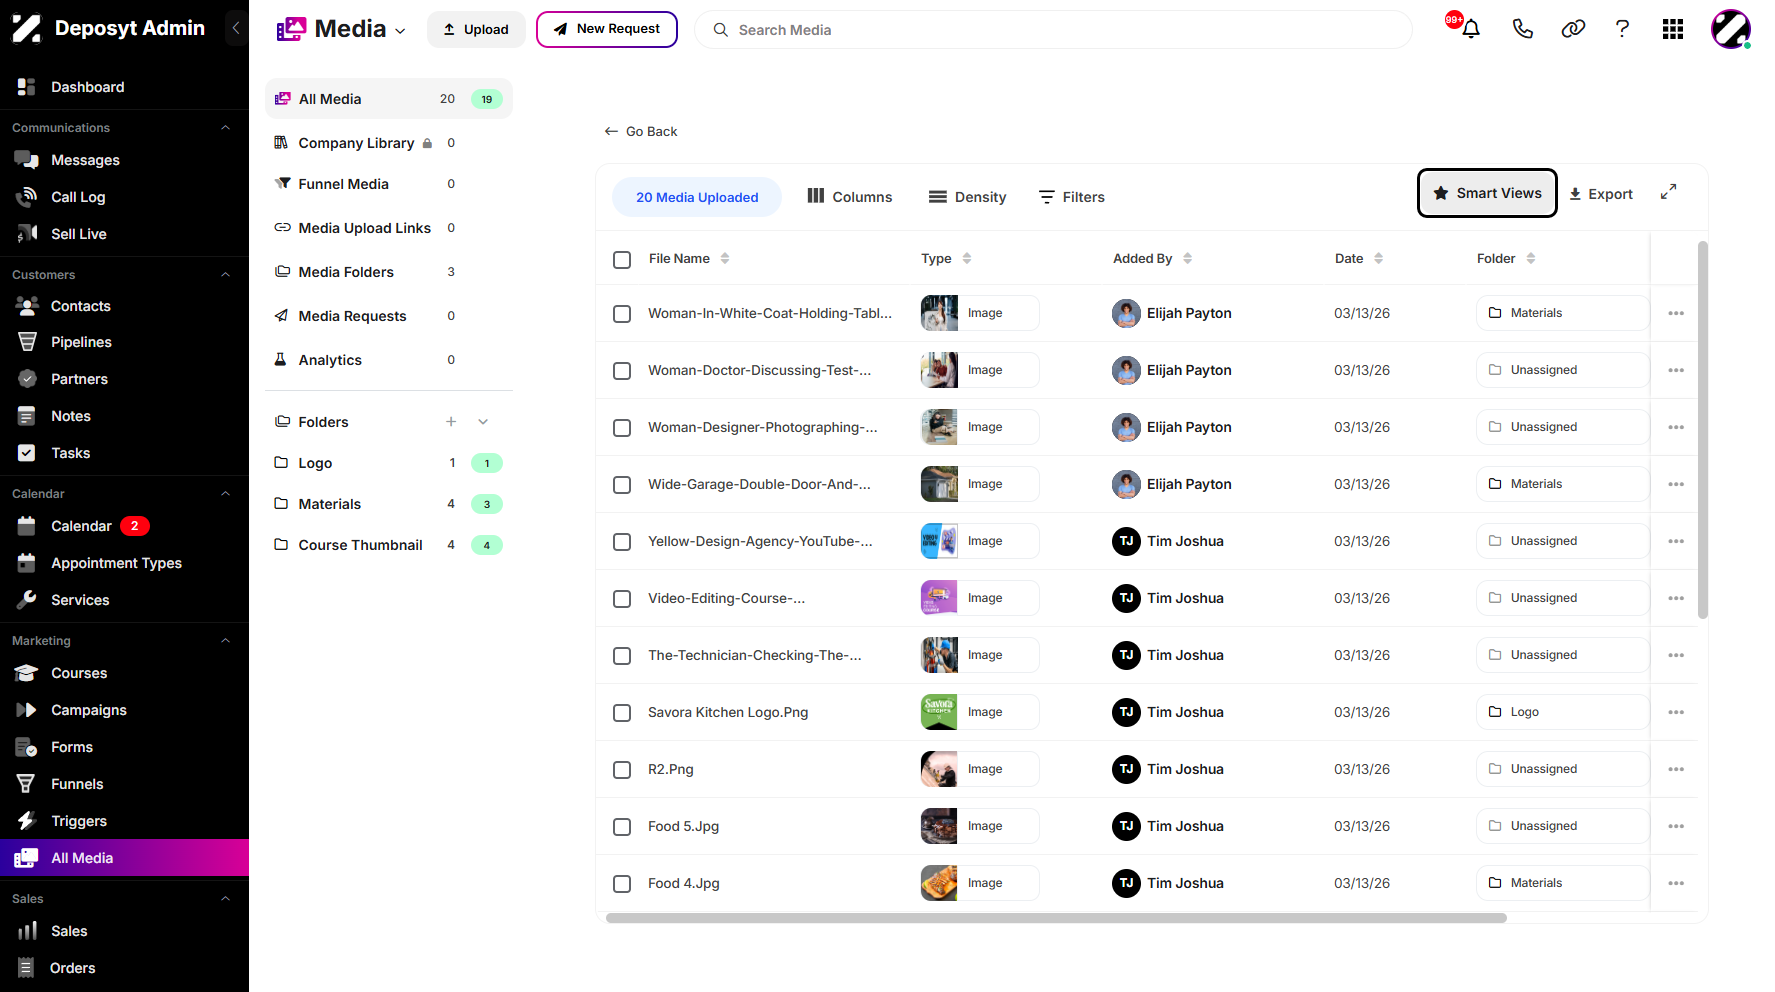Collapse the Folders list chevron
Screen dimensions: 1775x992
point(483,422)
